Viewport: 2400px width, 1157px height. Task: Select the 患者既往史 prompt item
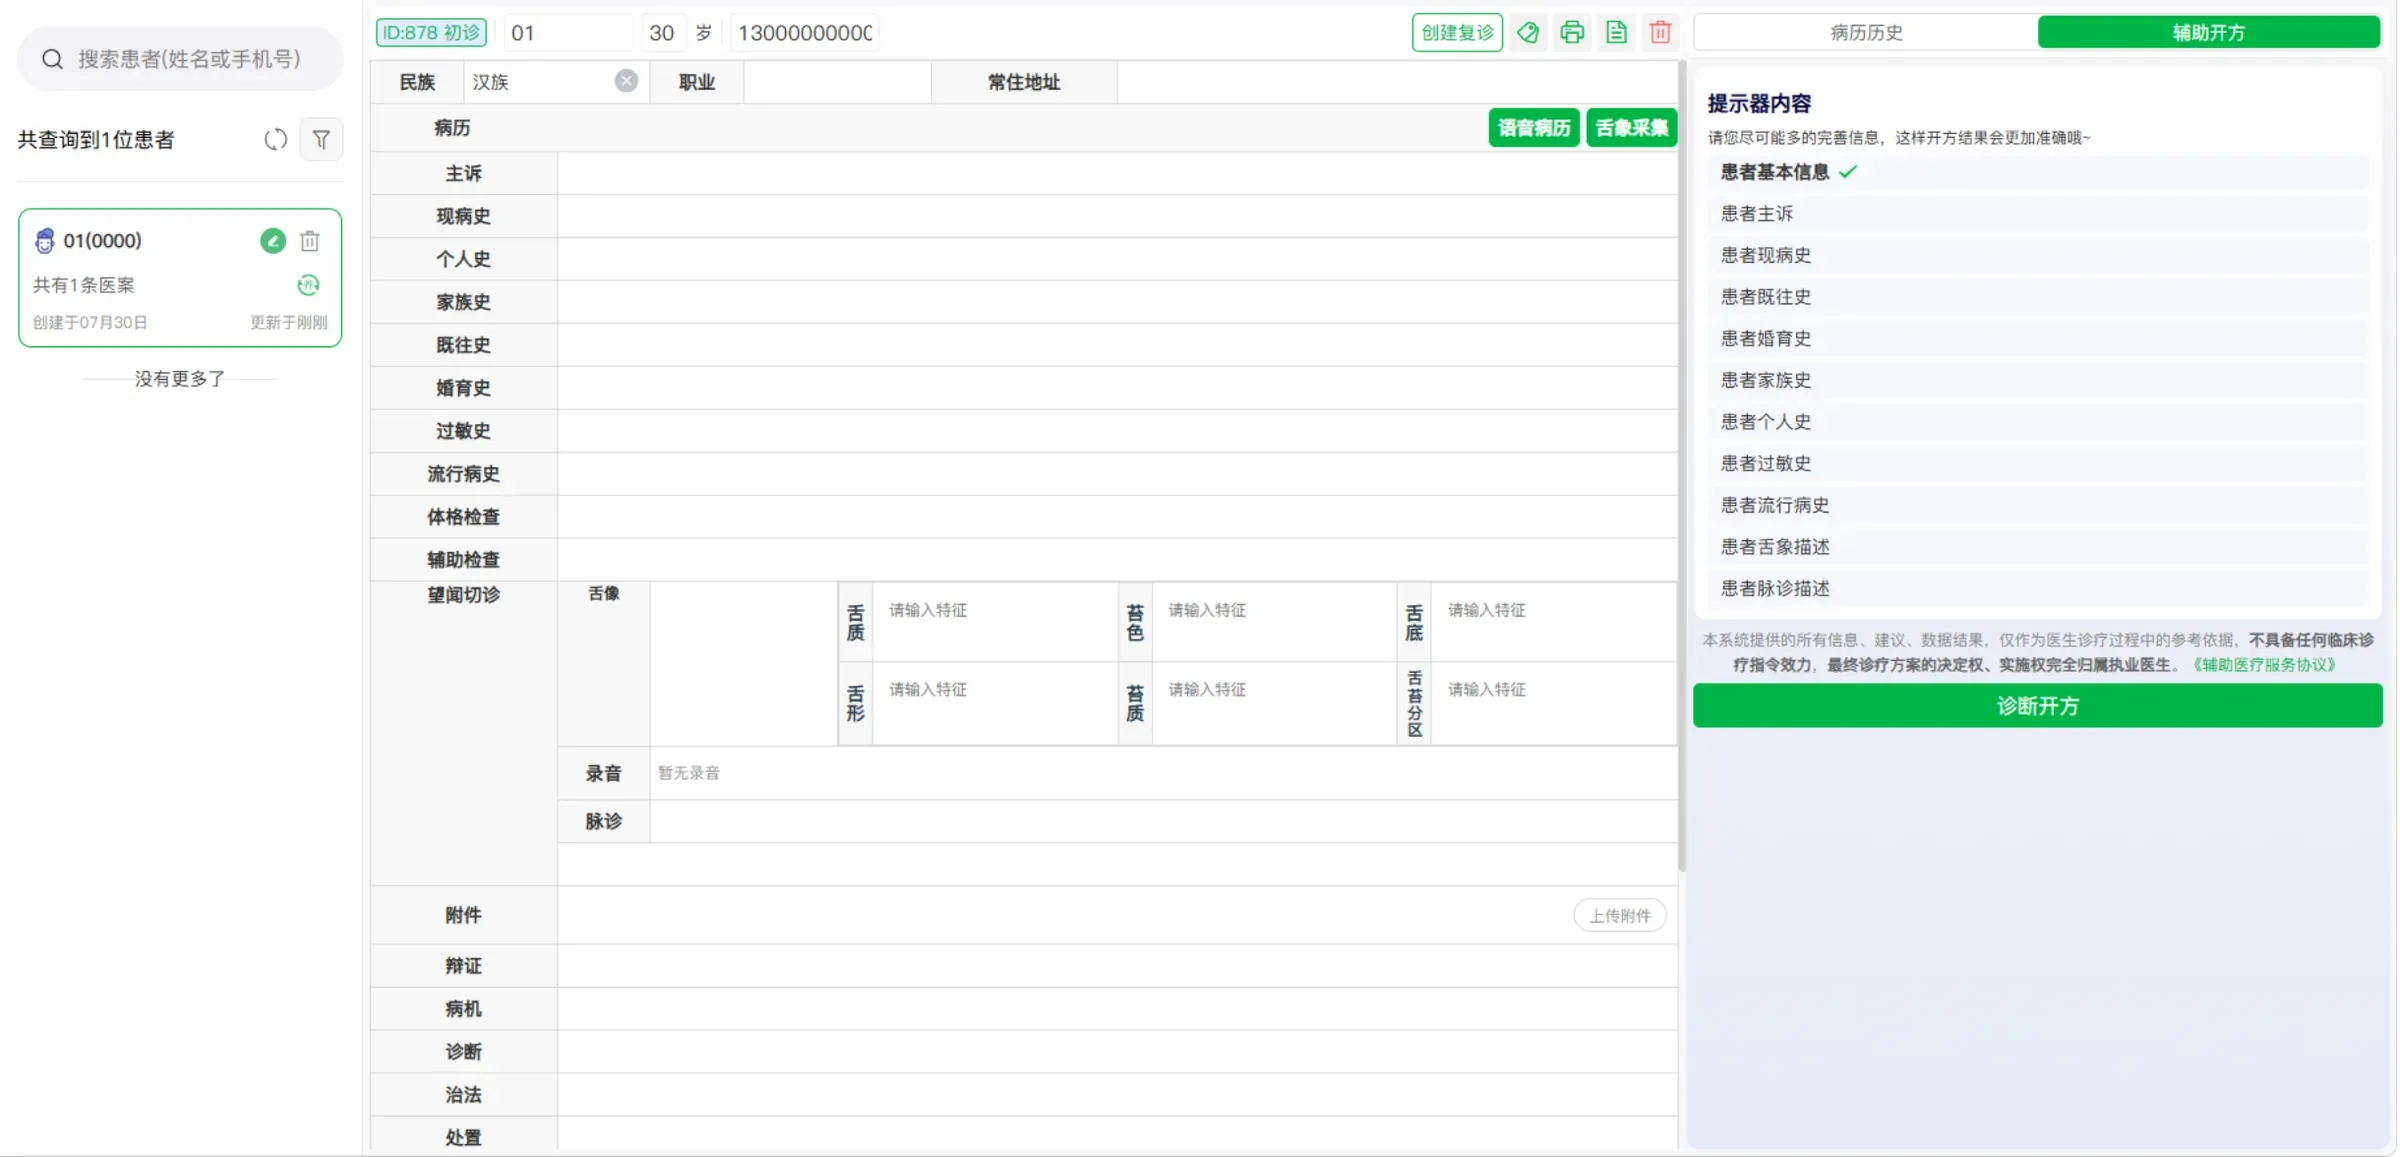click(x=2038, y=297)
